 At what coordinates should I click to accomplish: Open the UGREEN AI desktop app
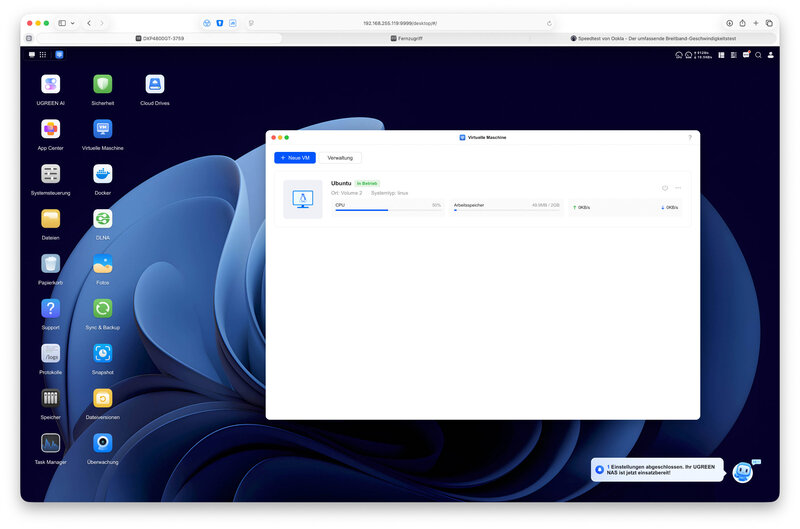tap(51, 84)
